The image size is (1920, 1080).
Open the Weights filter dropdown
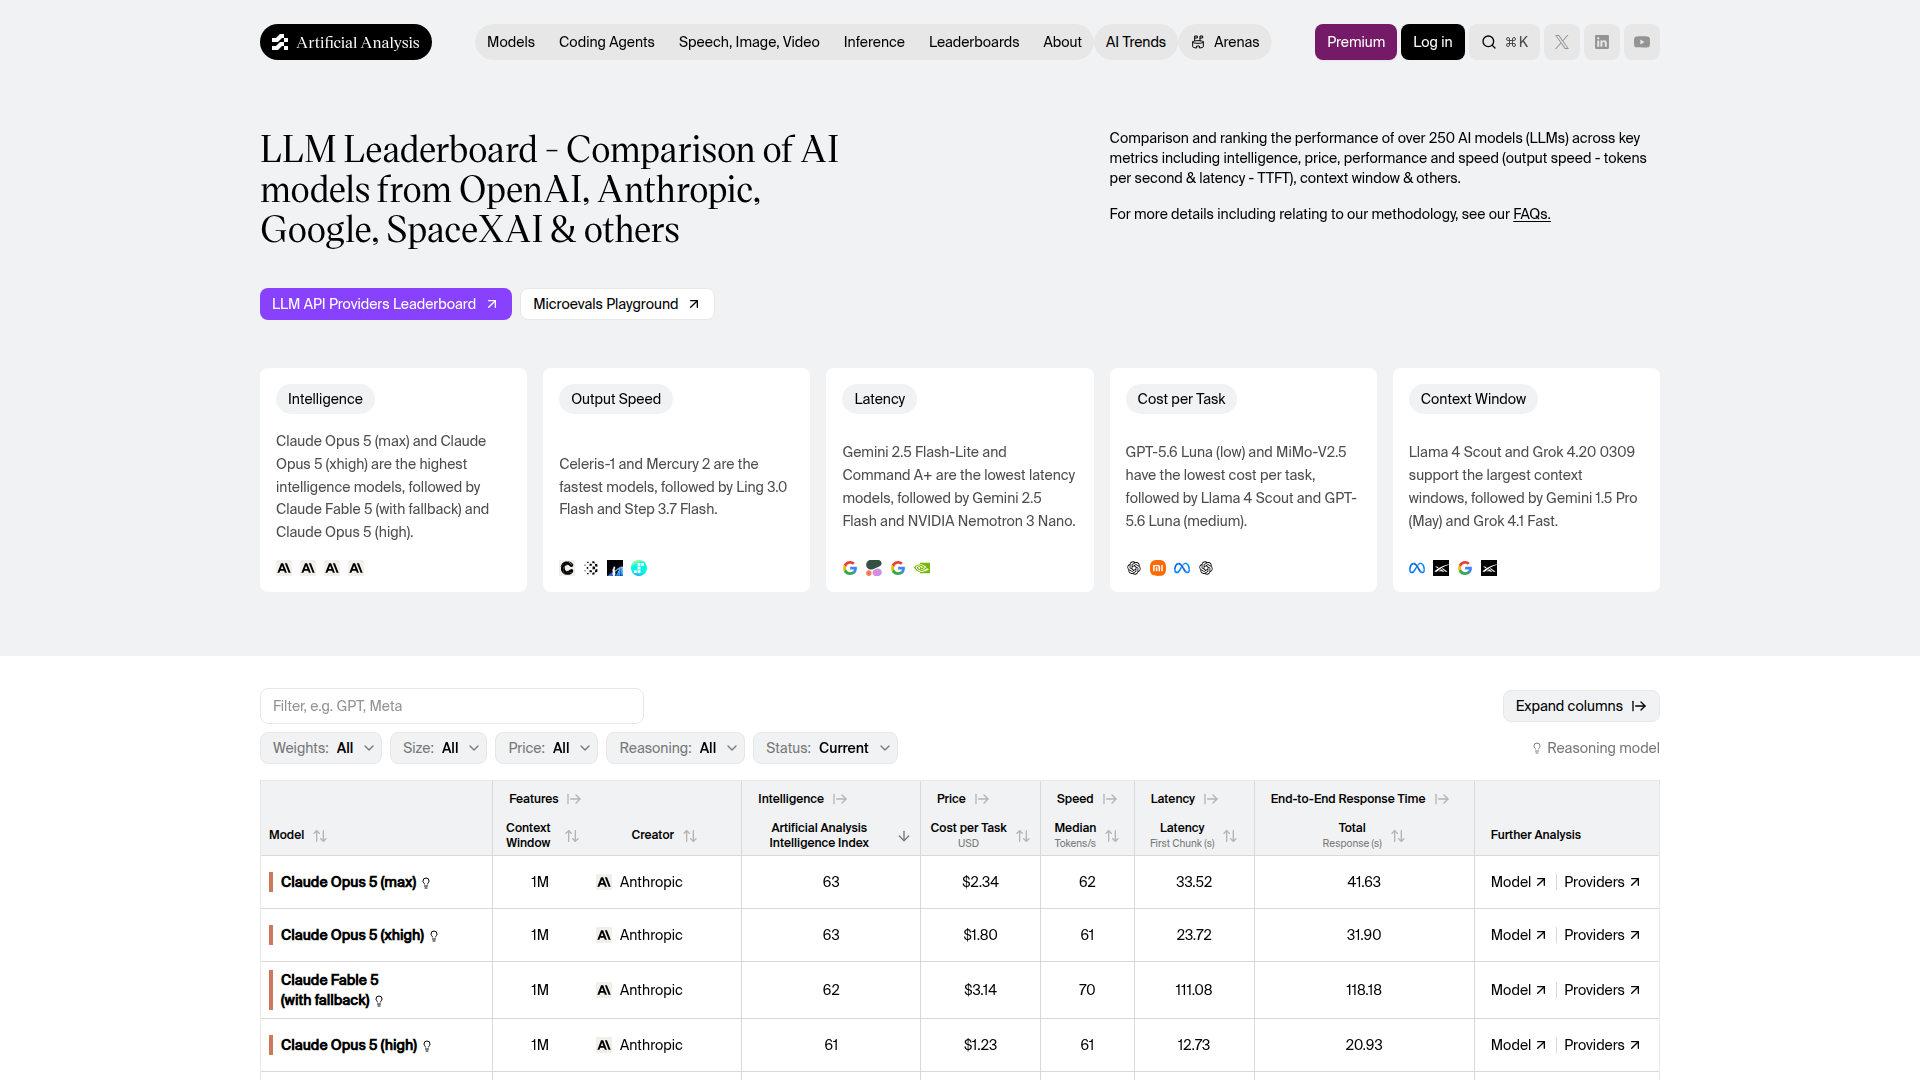(321, 748)
